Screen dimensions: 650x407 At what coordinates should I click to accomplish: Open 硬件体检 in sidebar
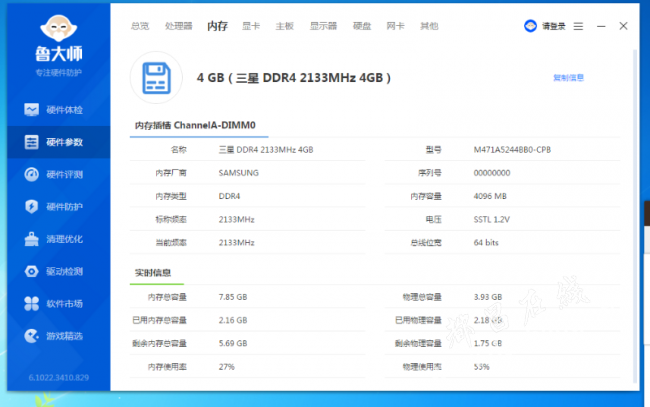(58, 110)
